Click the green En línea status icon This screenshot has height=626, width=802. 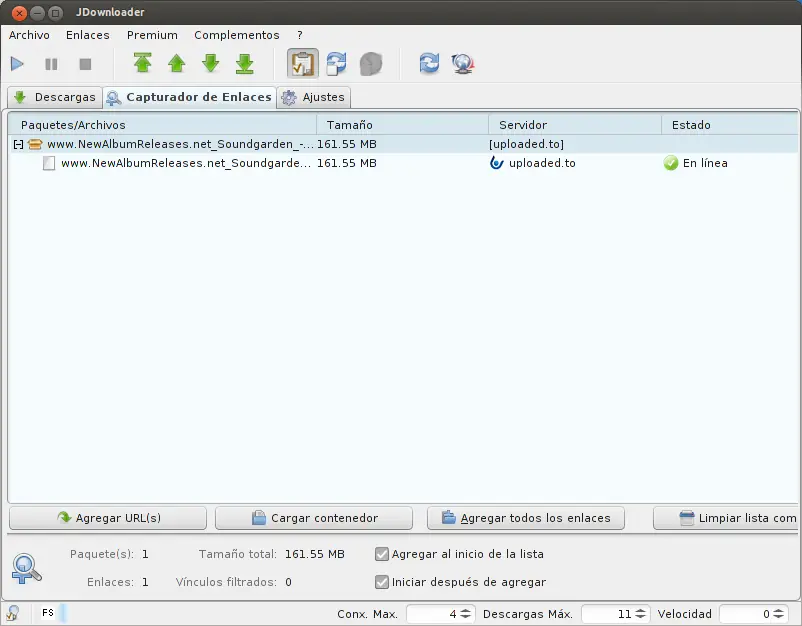click(671, 163)
